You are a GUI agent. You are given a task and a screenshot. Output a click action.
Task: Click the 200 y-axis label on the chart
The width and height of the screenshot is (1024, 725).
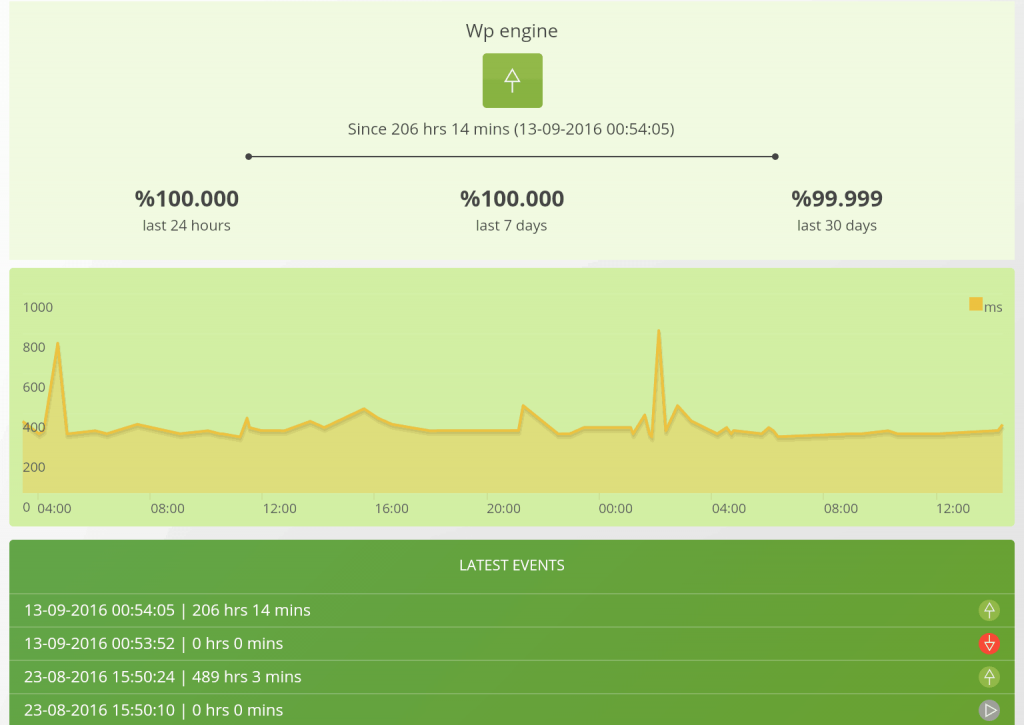tap(34, 467)
